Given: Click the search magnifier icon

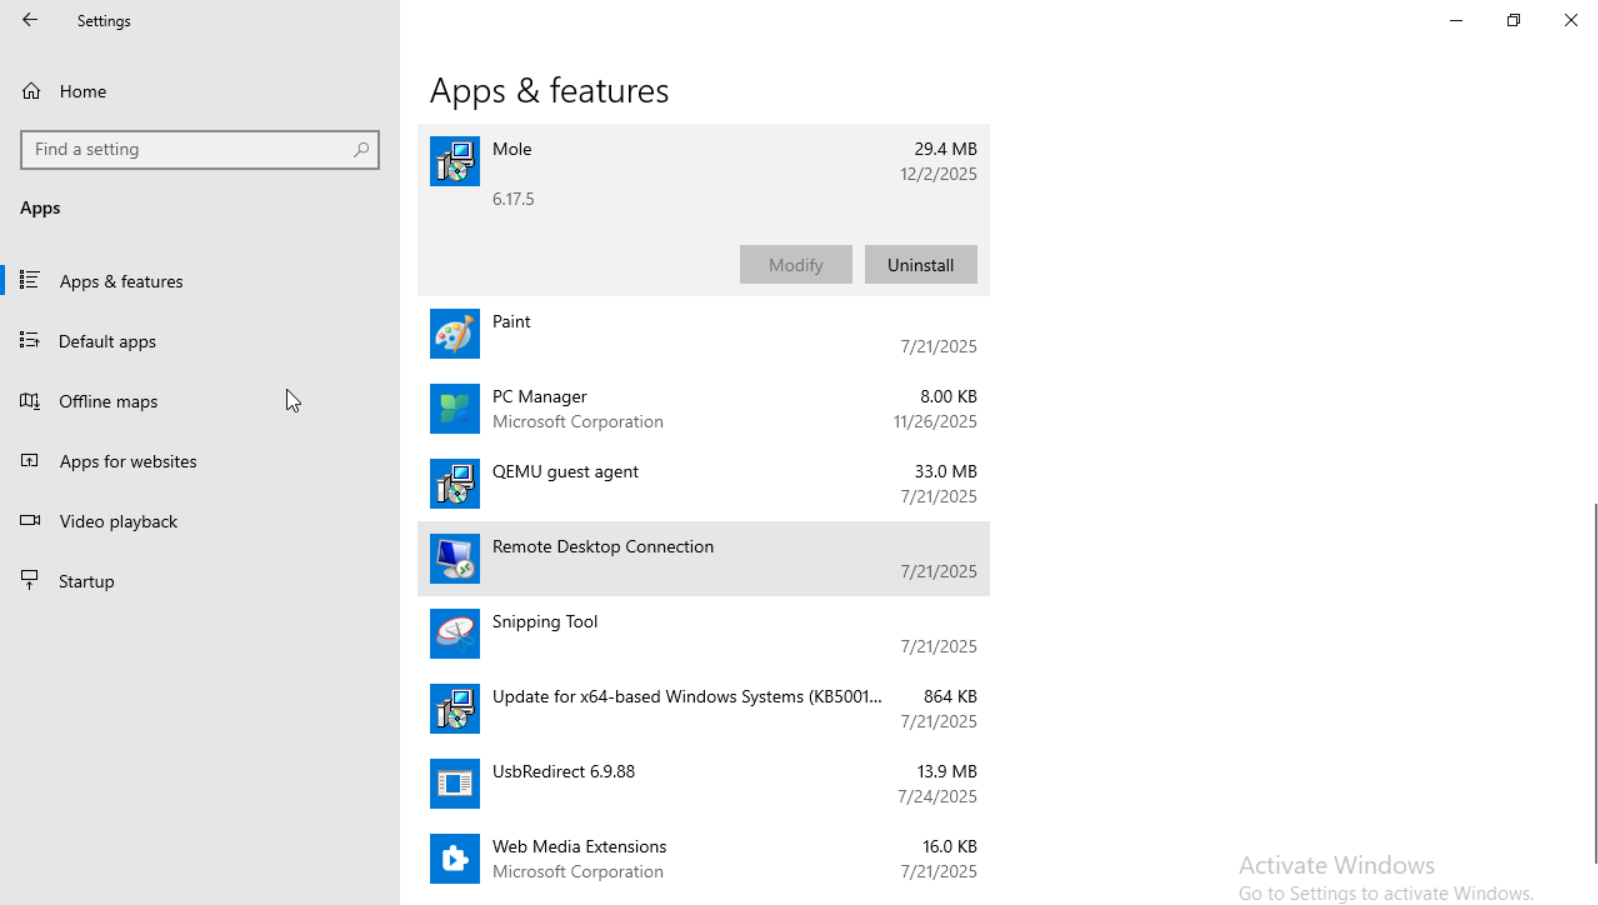Looking at the screenshot, I should coord(361,150).
